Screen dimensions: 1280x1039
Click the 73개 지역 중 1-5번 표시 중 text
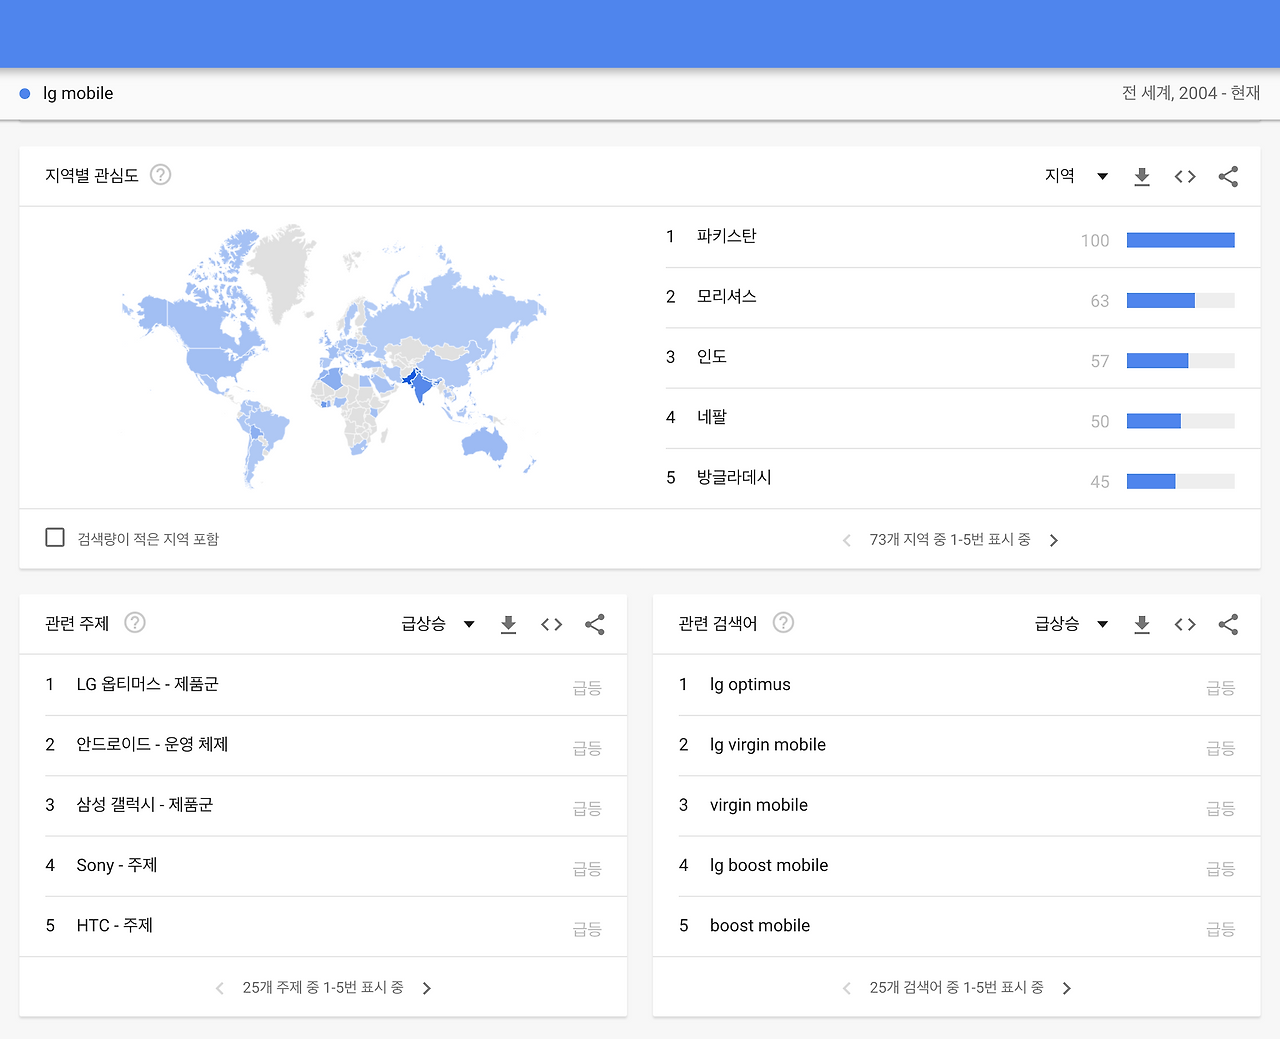[950, 540]
